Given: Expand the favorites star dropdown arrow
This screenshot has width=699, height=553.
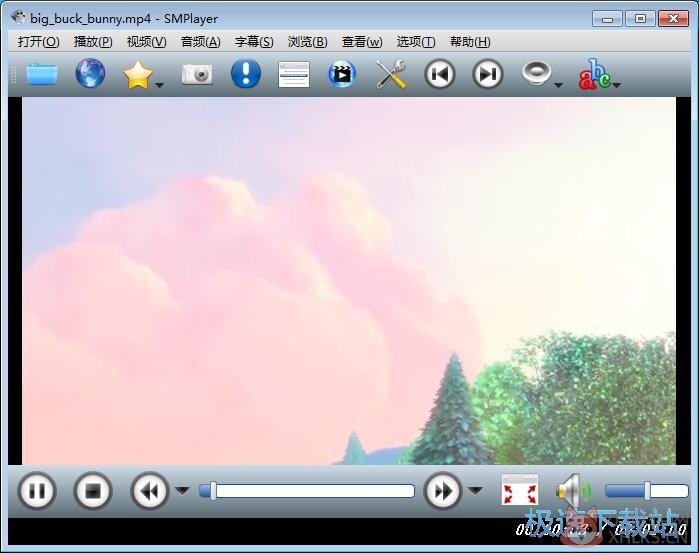Looking at the screenshot, I should (x=159, y=84).
